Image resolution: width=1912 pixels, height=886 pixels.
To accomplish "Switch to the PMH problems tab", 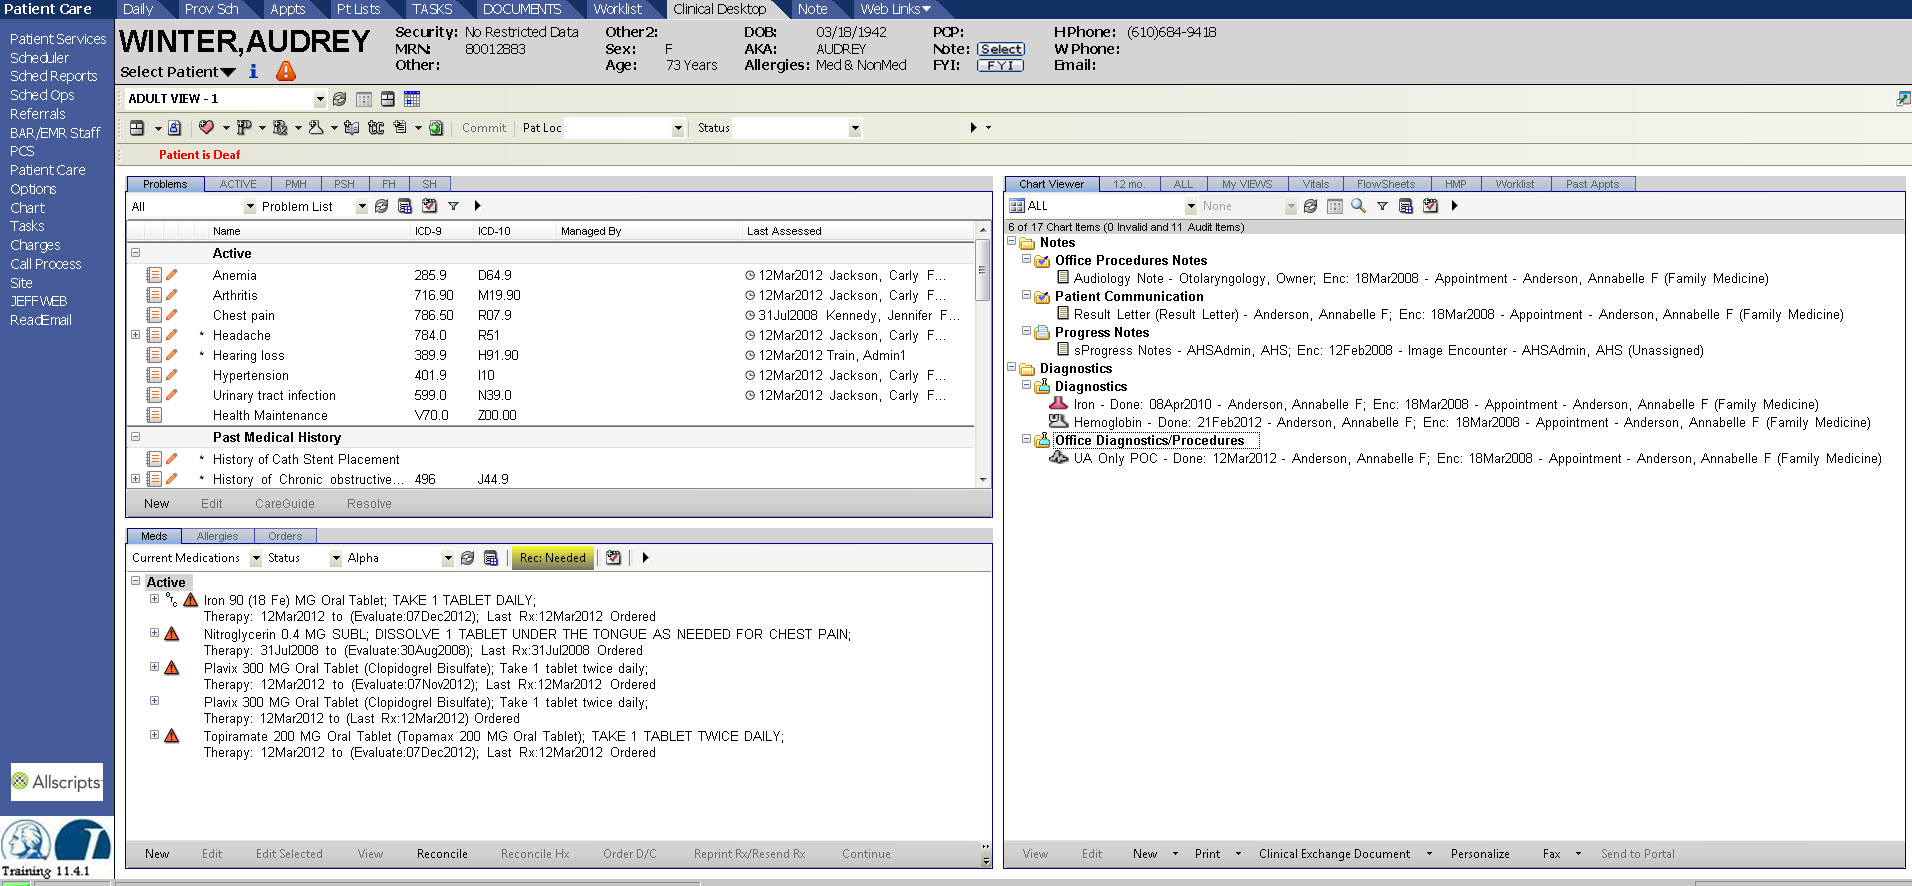I will pos(296,184).
